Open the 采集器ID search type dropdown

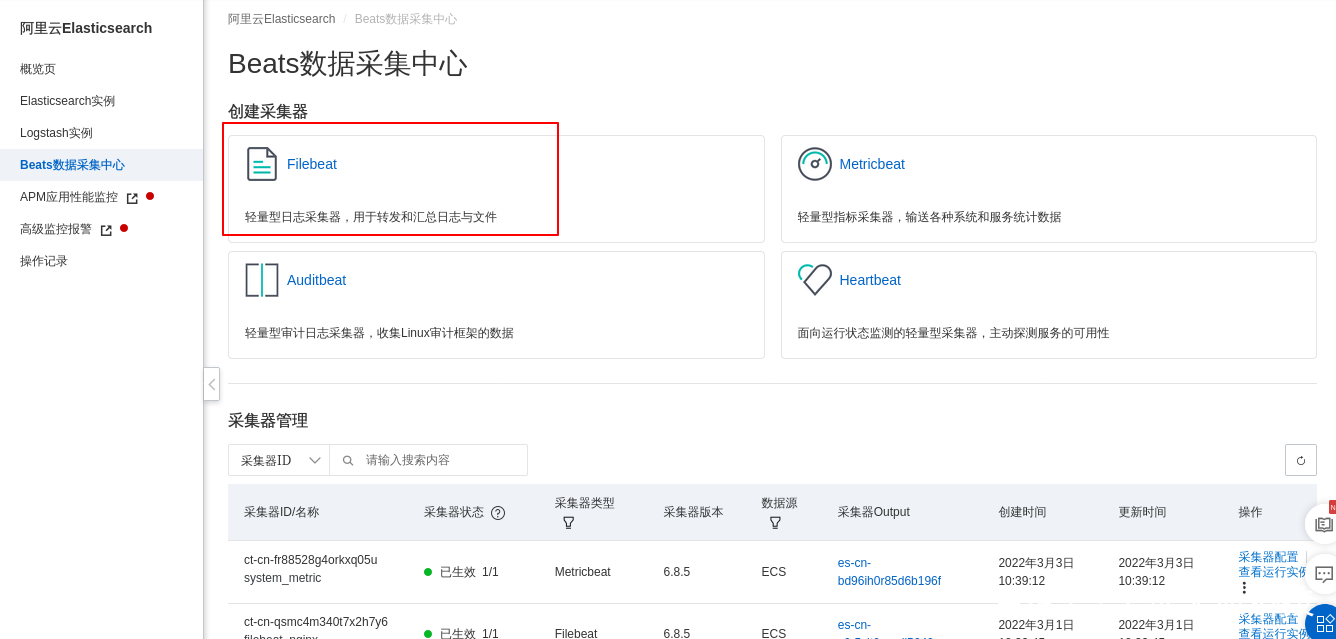279,460
